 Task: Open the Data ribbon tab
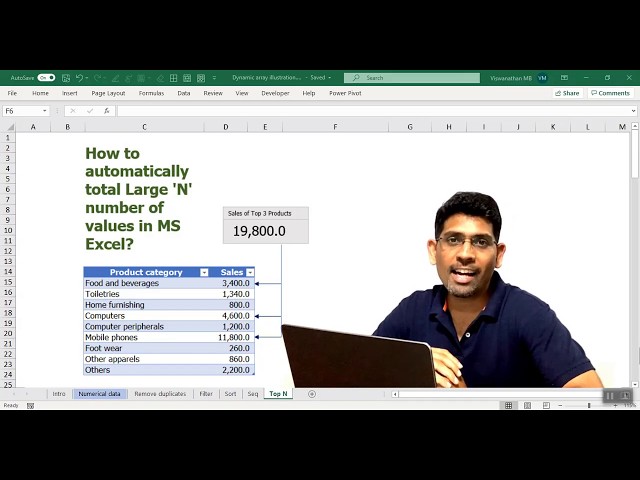coord(184,93)
